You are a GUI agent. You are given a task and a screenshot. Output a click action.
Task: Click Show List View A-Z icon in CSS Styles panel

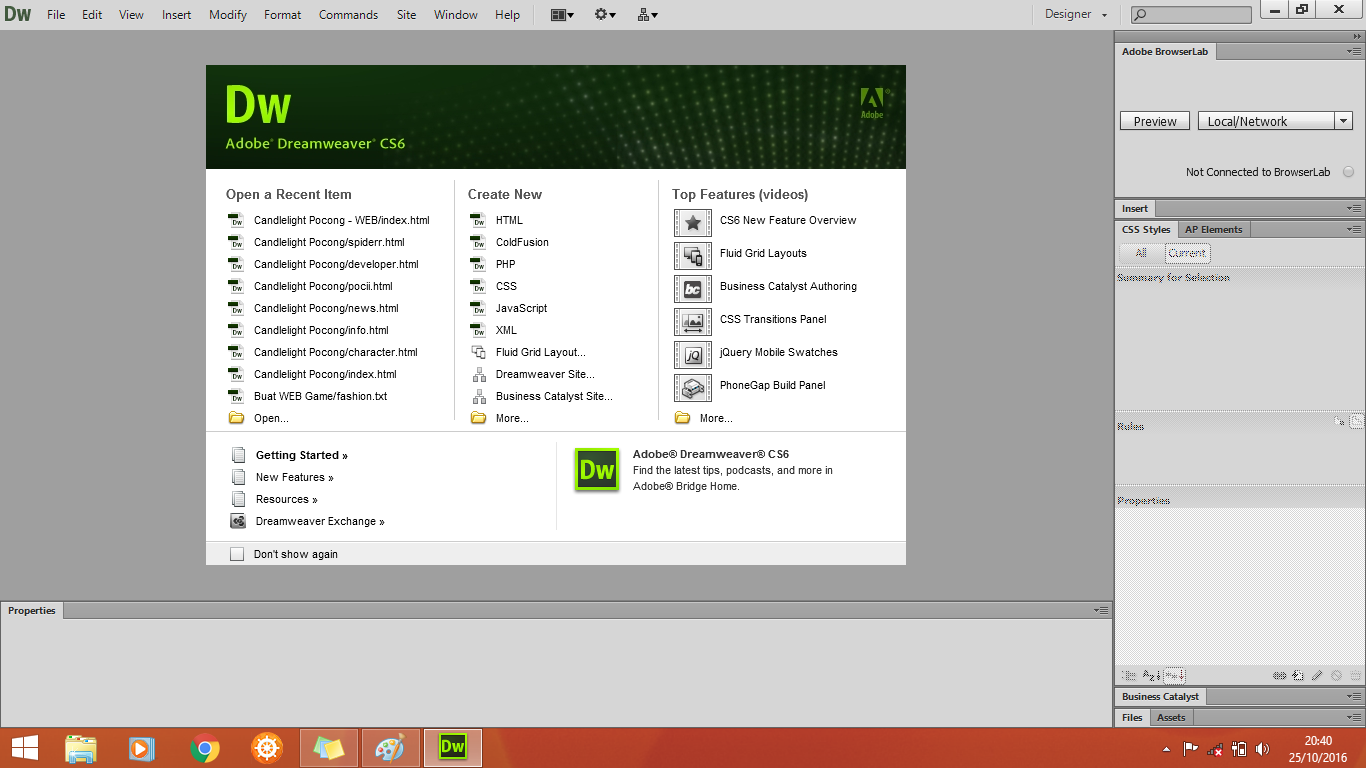[x=1151, y=675]
